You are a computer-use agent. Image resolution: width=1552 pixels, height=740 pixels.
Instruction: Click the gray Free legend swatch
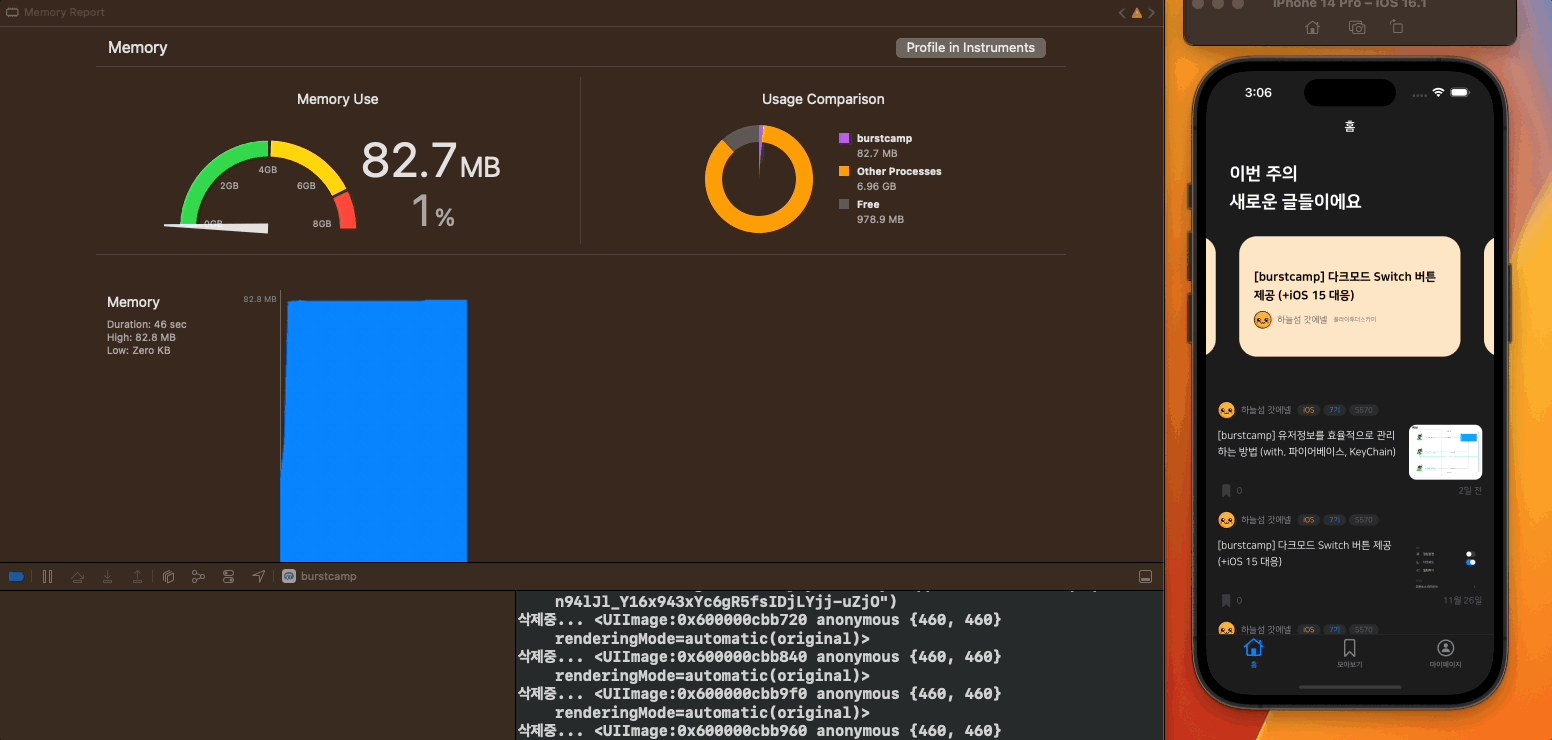(x=844, y=204)
